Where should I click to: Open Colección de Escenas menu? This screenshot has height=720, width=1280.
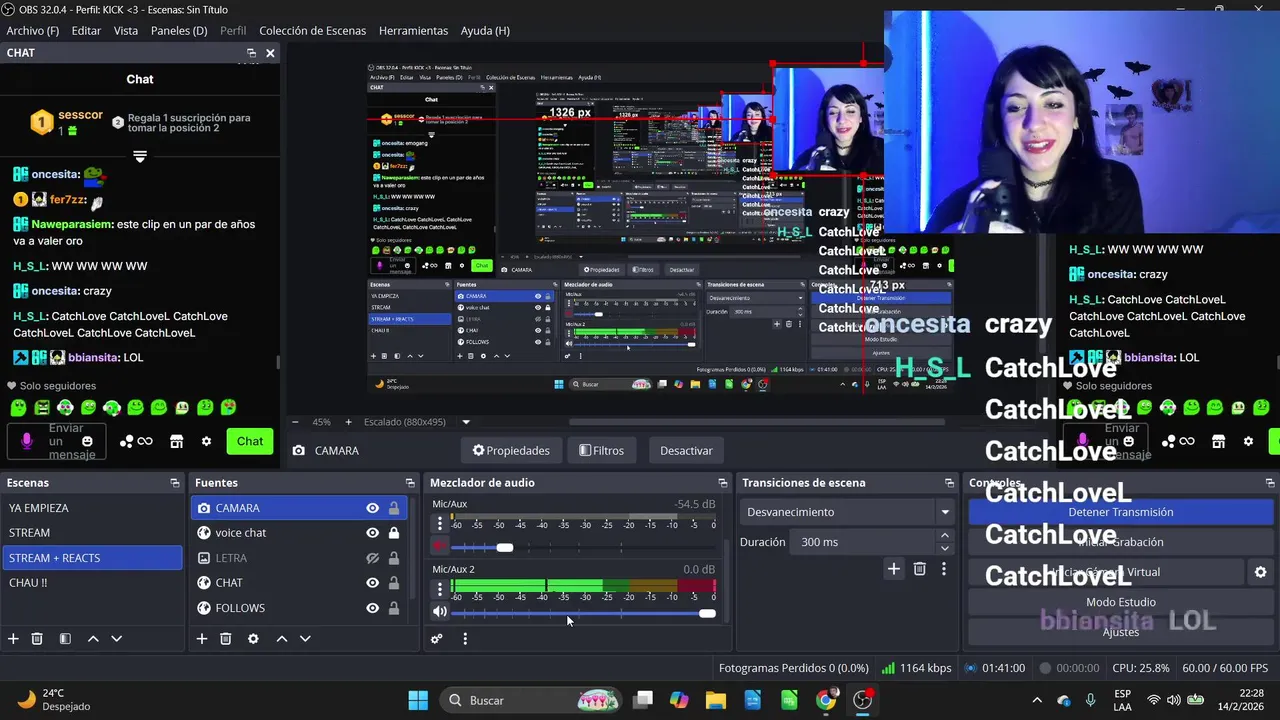coord(312,31)
